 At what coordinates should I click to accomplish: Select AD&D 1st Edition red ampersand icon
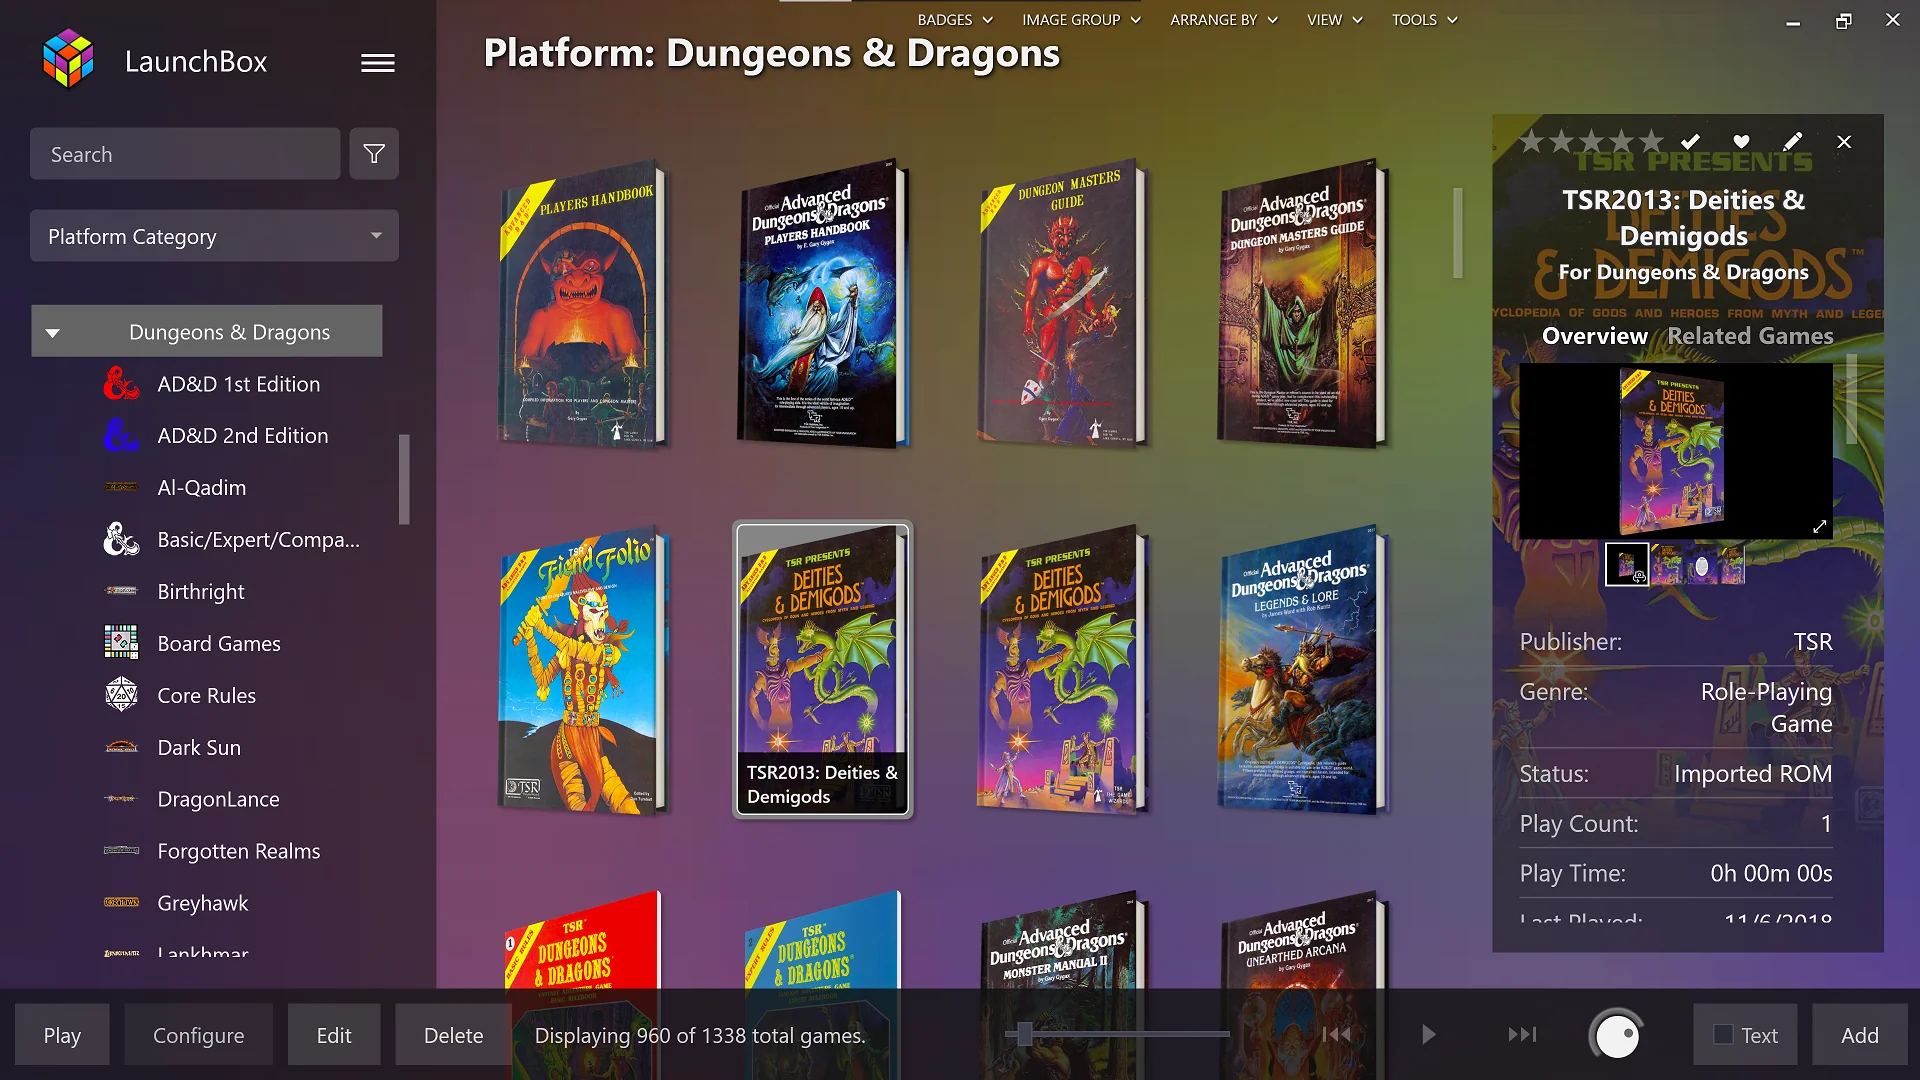(x=121, y=384)
